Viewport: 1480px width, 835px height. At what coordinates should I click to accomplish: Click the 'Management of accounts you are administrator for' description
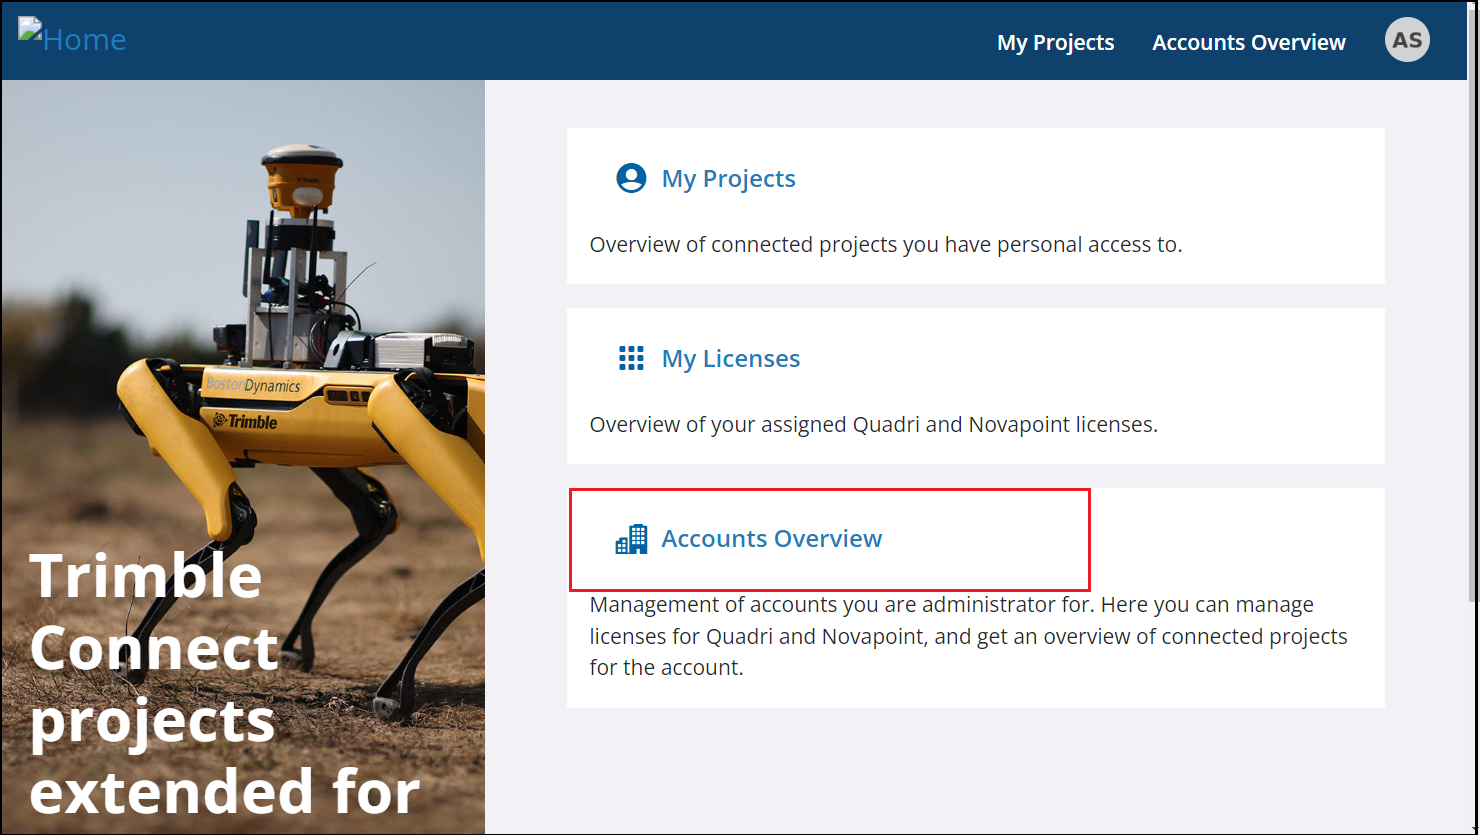(x=969, y=636)
